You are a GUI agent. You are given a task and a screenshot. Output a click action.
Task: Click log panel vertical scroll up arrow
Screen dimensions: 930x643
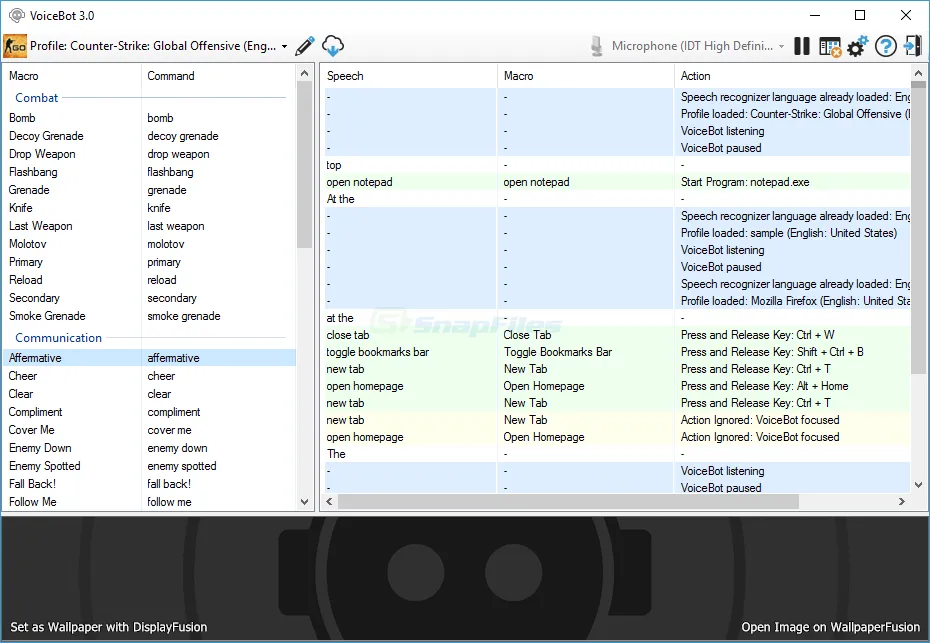pyautogui.click(x=918, y=73)
